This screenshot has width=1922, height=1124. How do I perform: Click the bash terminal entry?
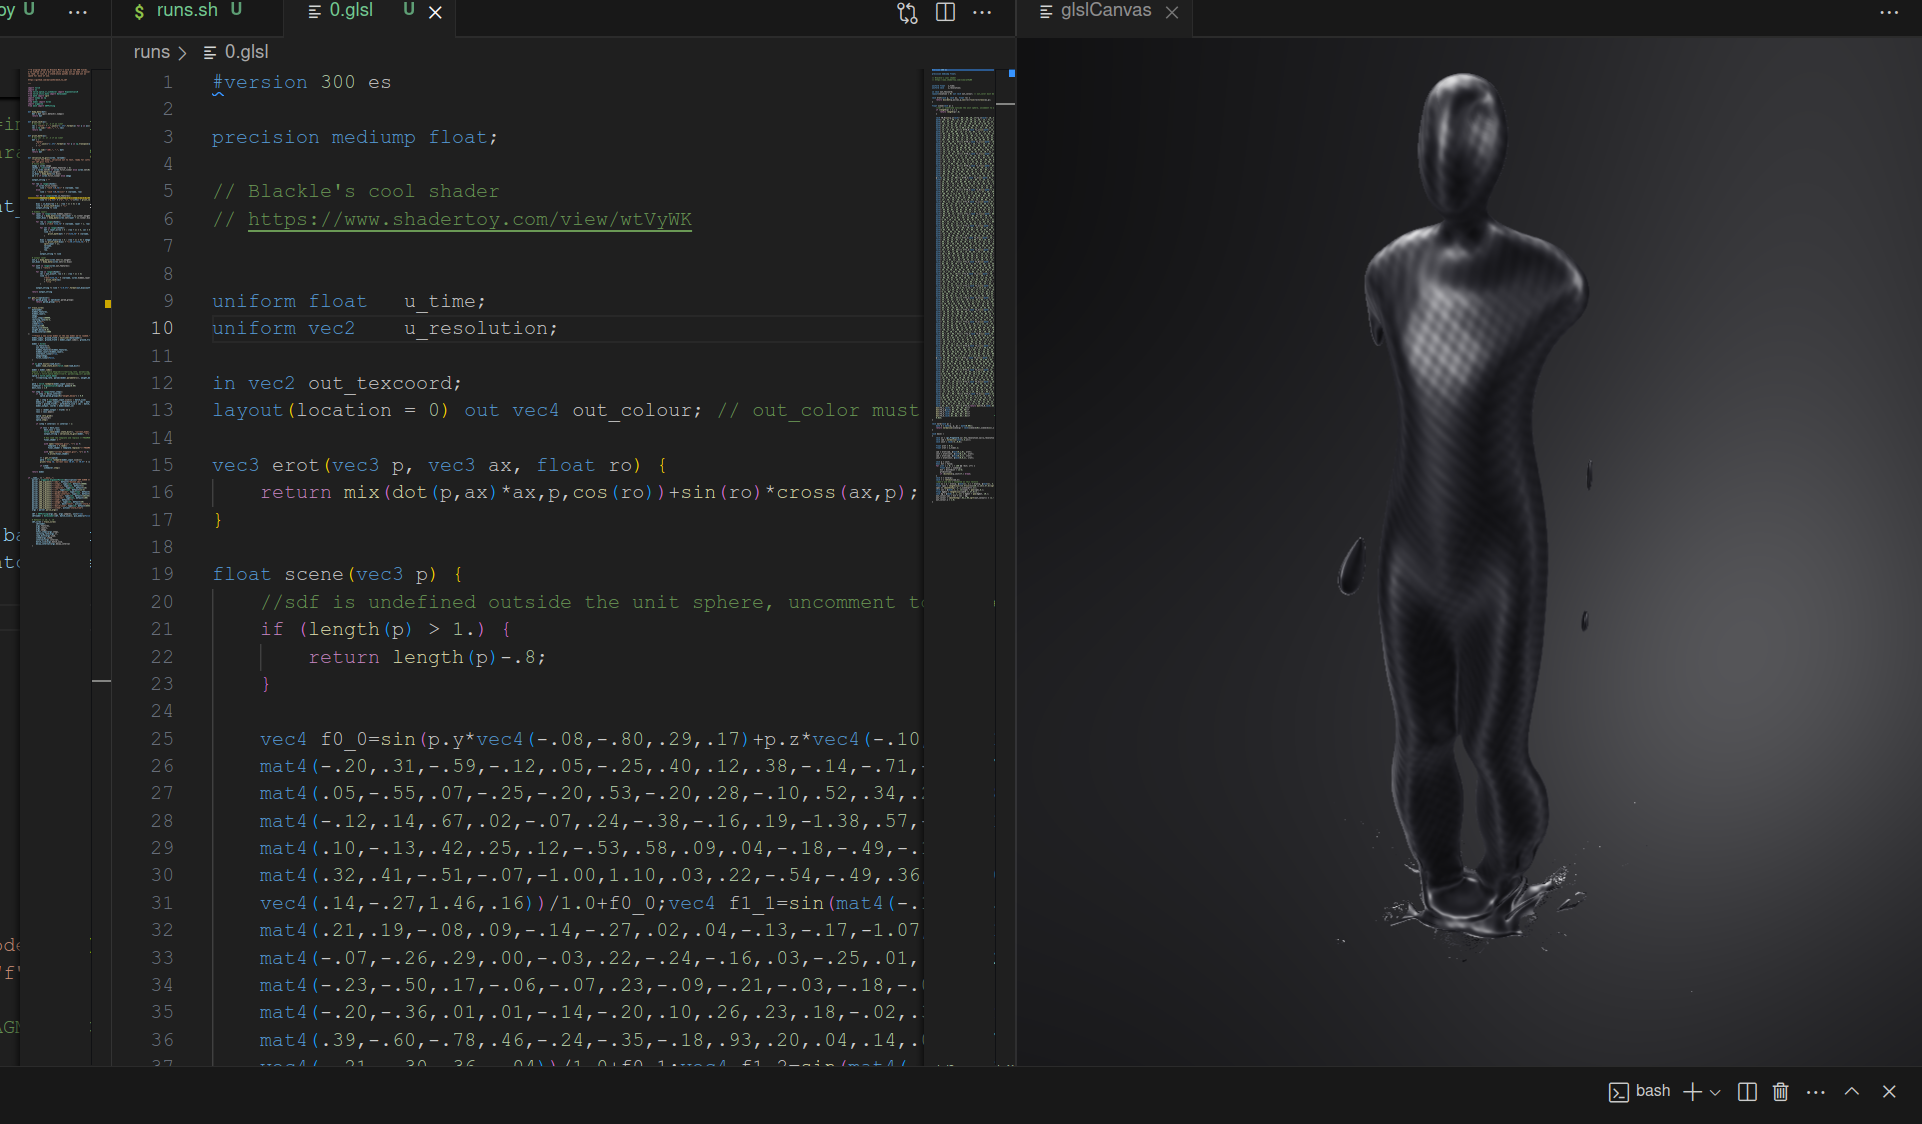[1640, 1091]
